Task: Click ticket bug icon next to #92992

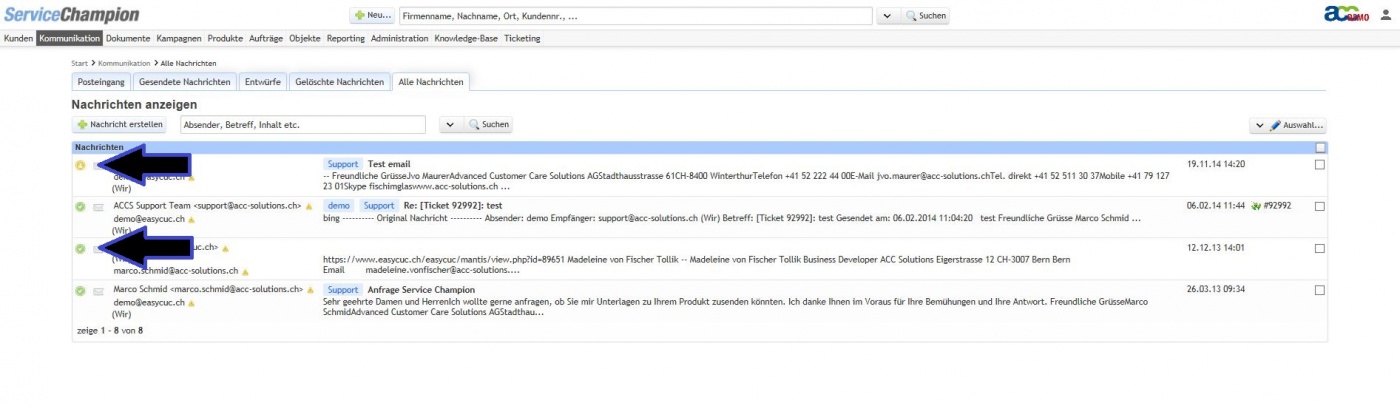Action: tap(1257, 206)
